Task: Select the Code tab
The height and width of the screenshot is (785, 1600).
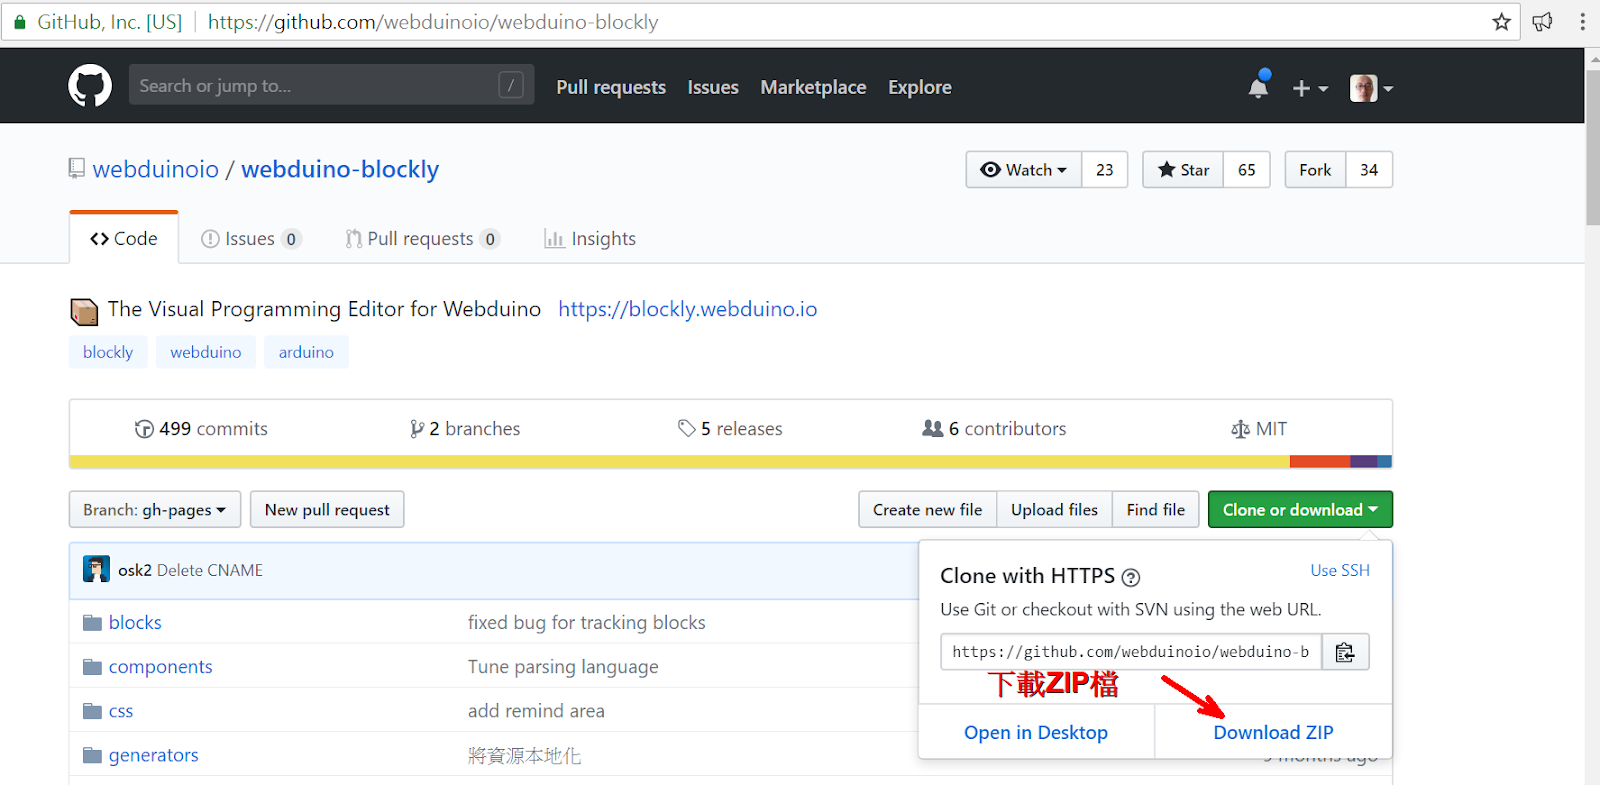Action: [x=124, y=239]
